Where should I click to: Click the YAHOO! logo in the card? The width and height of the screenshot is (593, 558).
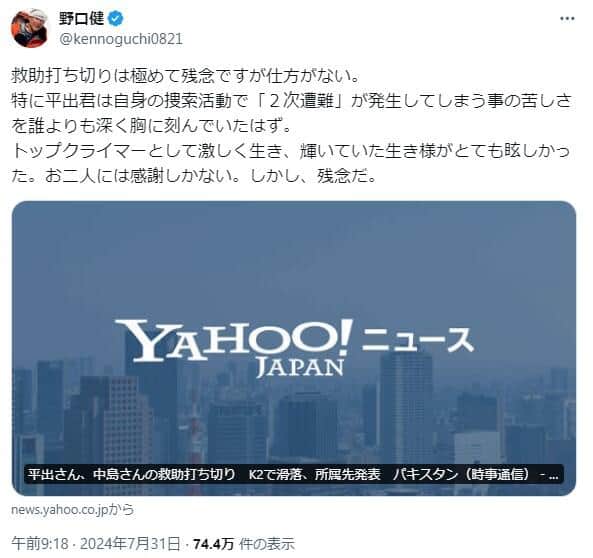[x=234, y=340]
